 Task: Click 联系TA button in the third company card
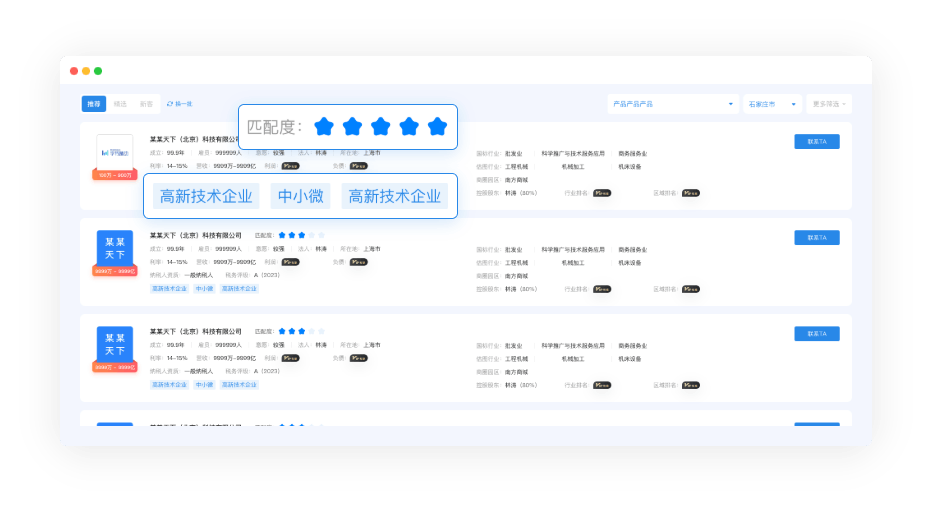[x=817, y=333]
